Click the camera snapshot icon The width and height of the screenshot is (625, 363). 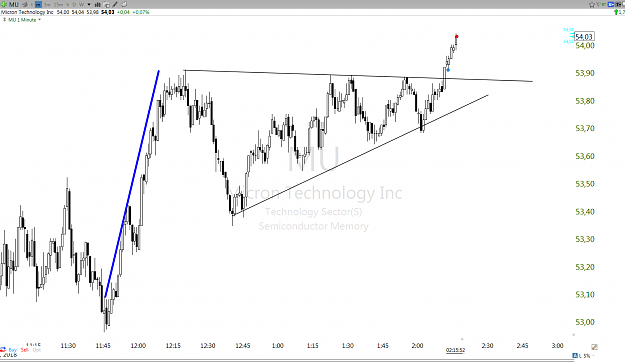(106, 5)
